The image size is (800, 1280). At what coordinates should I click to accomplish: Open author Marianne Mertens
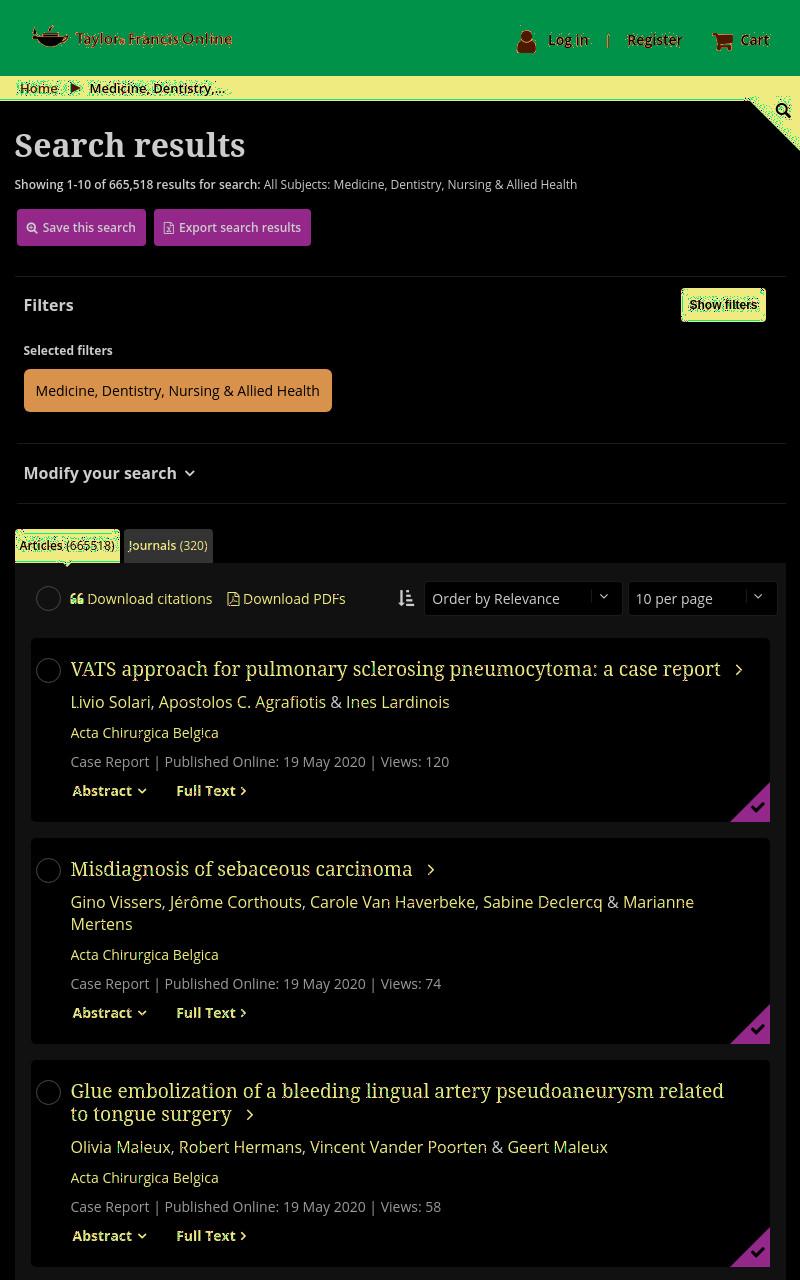(x=382, y=913)
